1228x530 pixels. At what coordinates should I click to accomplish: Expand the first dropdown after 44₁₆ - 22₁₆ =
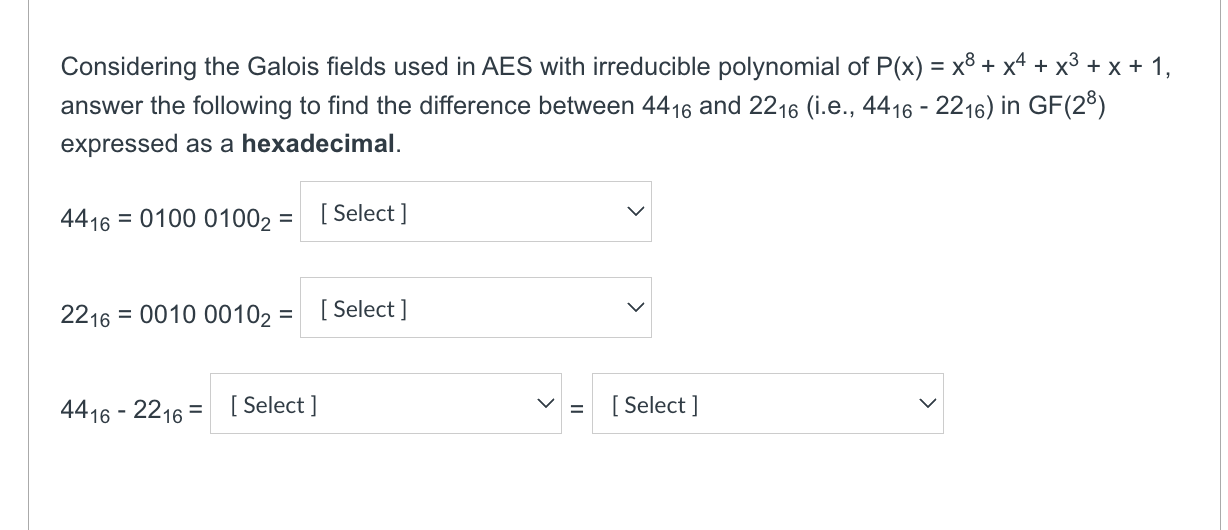[387, 404]
